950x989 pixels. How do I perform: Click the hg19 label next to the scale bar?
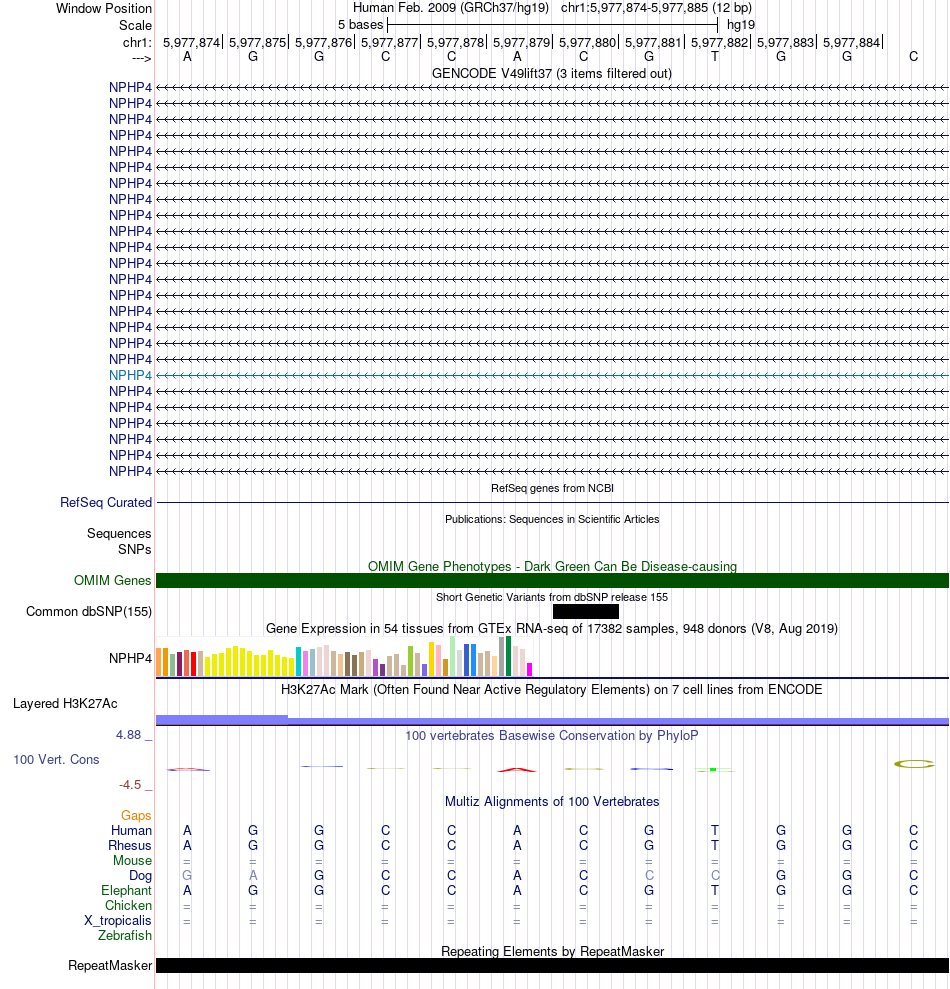pyautogui.click(x=741, y=25)
